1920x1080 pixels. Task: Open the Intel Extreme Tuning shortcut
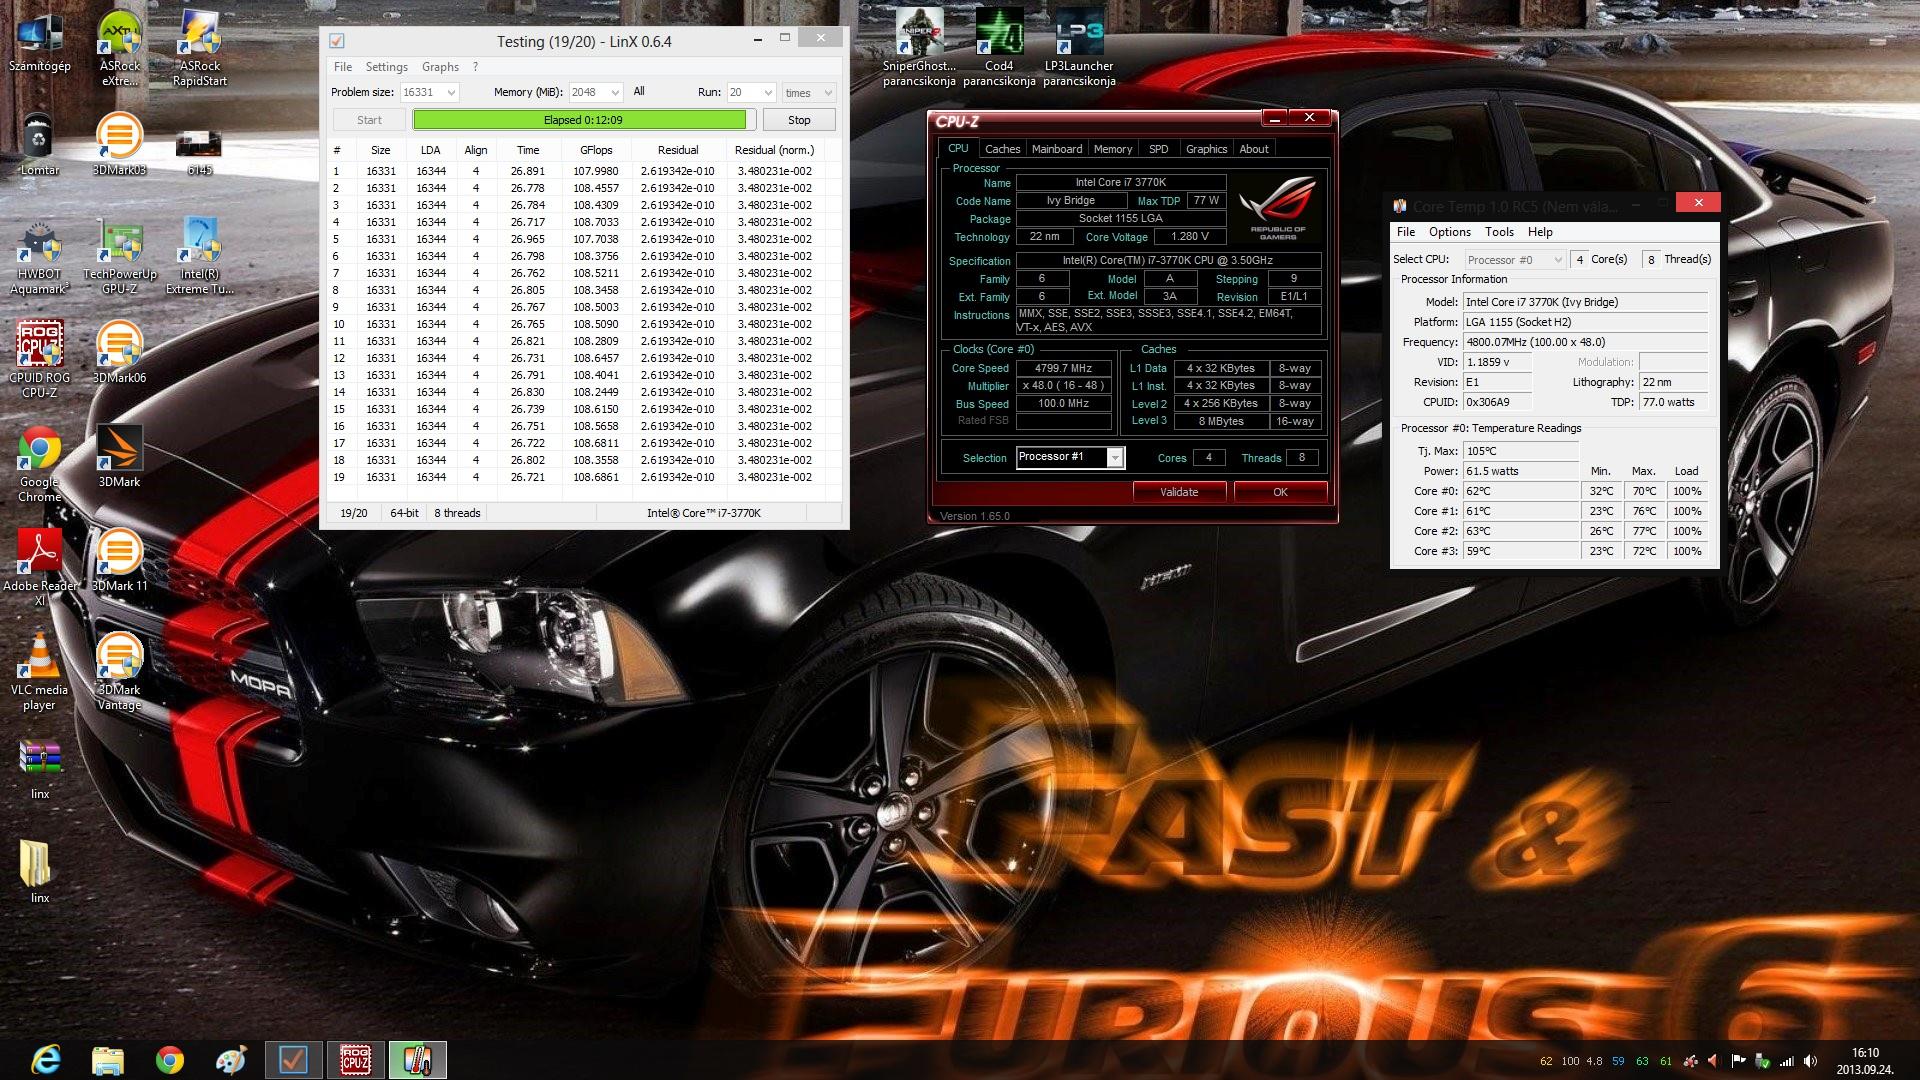(199, 256)
